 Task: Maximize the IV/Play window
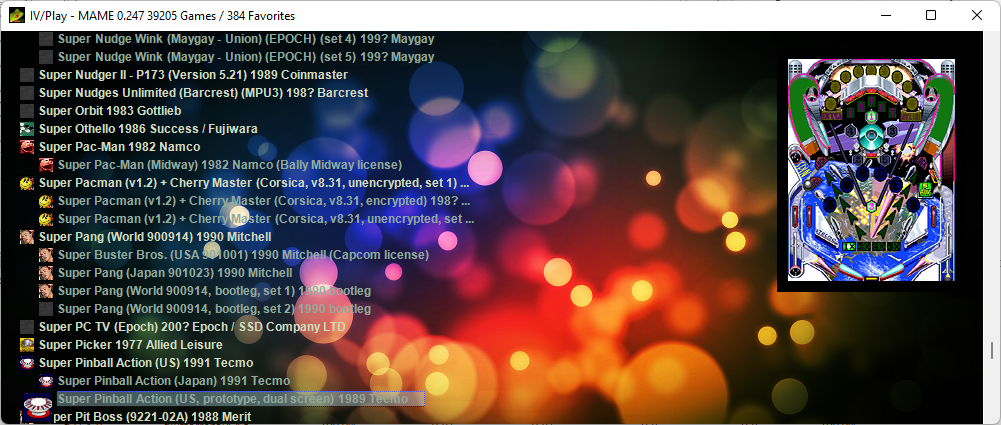[931, 15]
